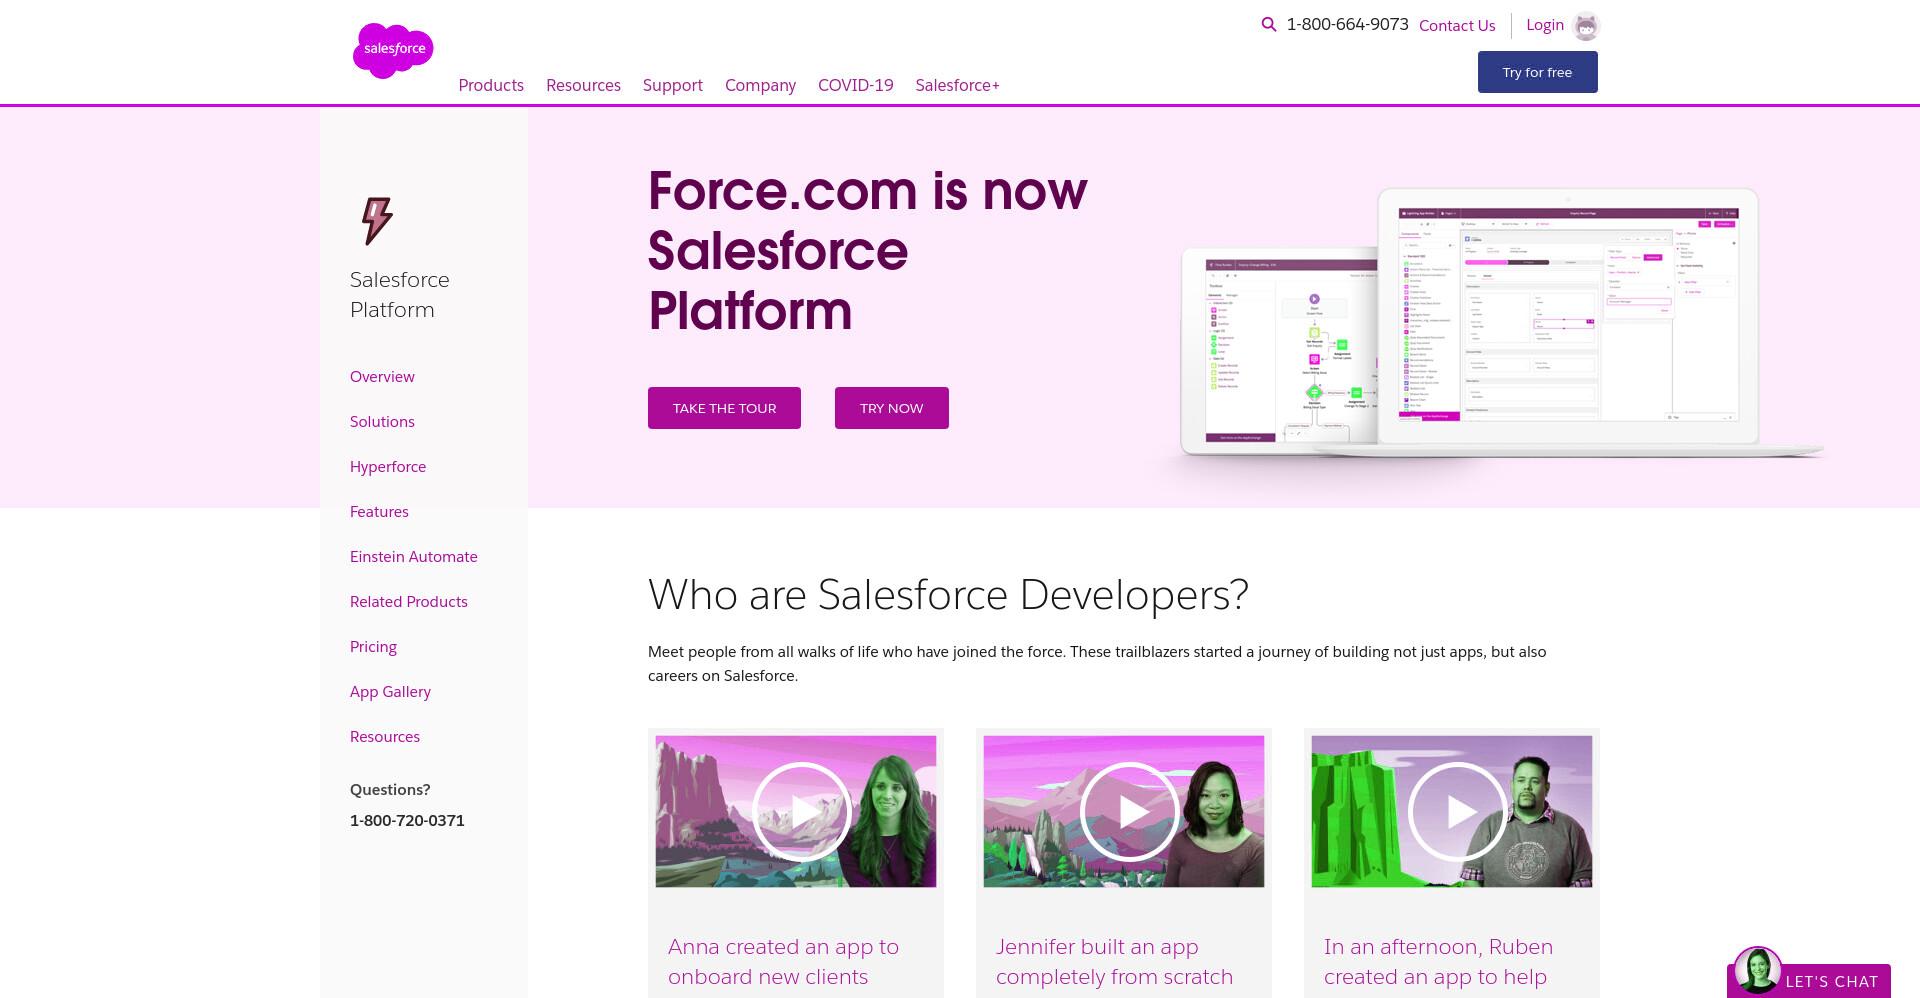Click the Salesforce cloud logo

coord(393,50)
